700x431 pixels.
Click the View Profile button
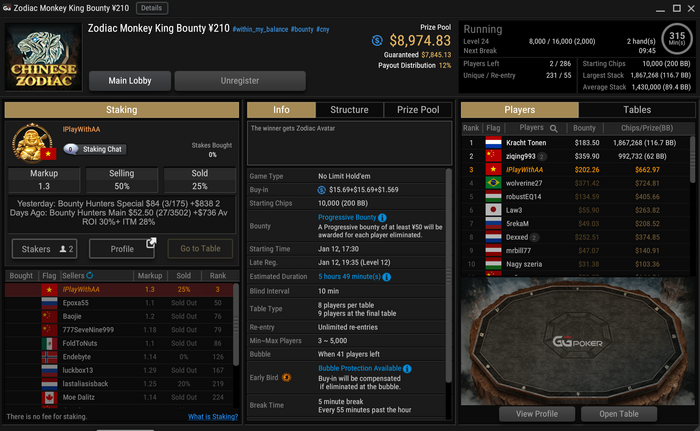pos(537,414)
